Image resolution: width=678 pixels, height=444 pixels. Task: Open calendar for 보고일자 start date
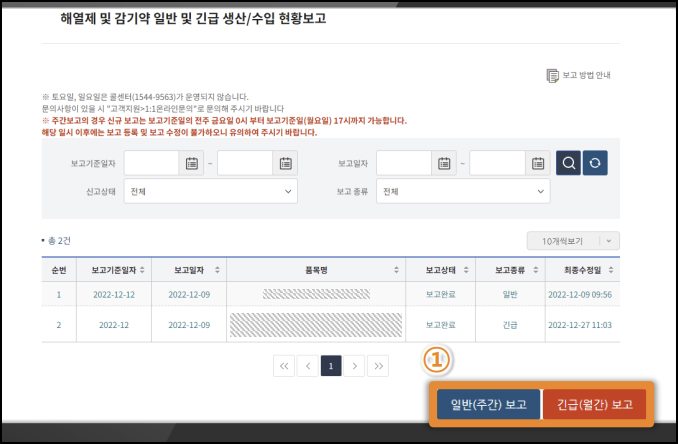coord(444,163)
